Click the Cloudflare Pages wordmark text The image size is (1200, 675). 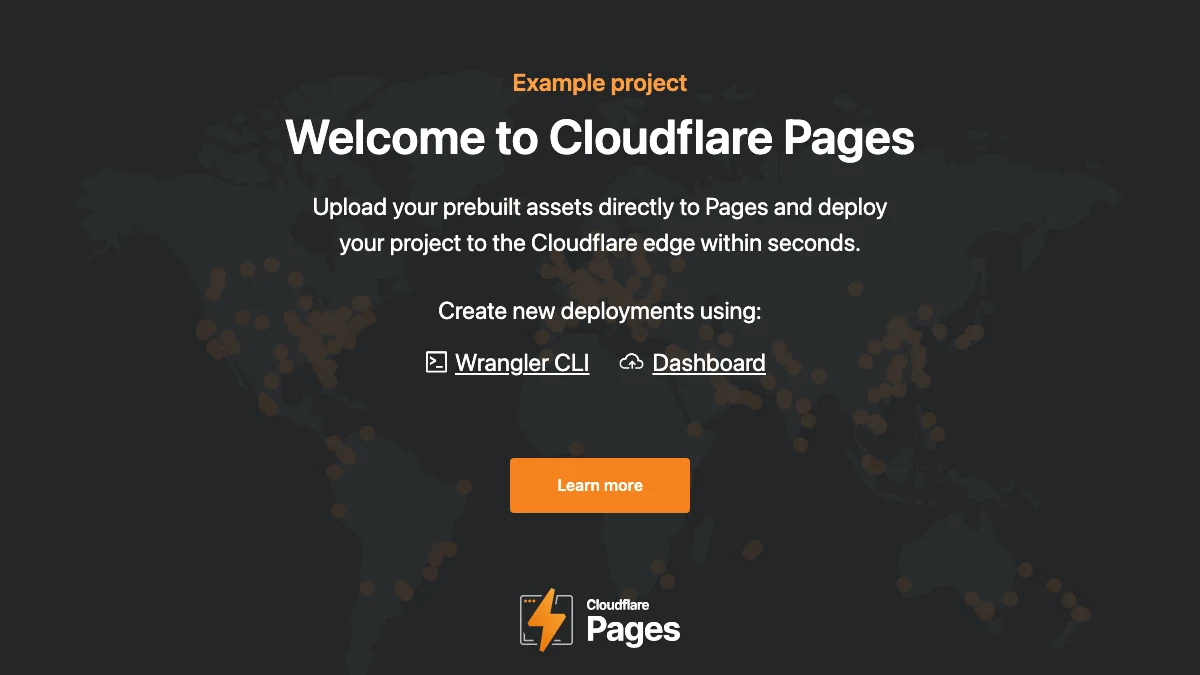click(x=633, y=621)
